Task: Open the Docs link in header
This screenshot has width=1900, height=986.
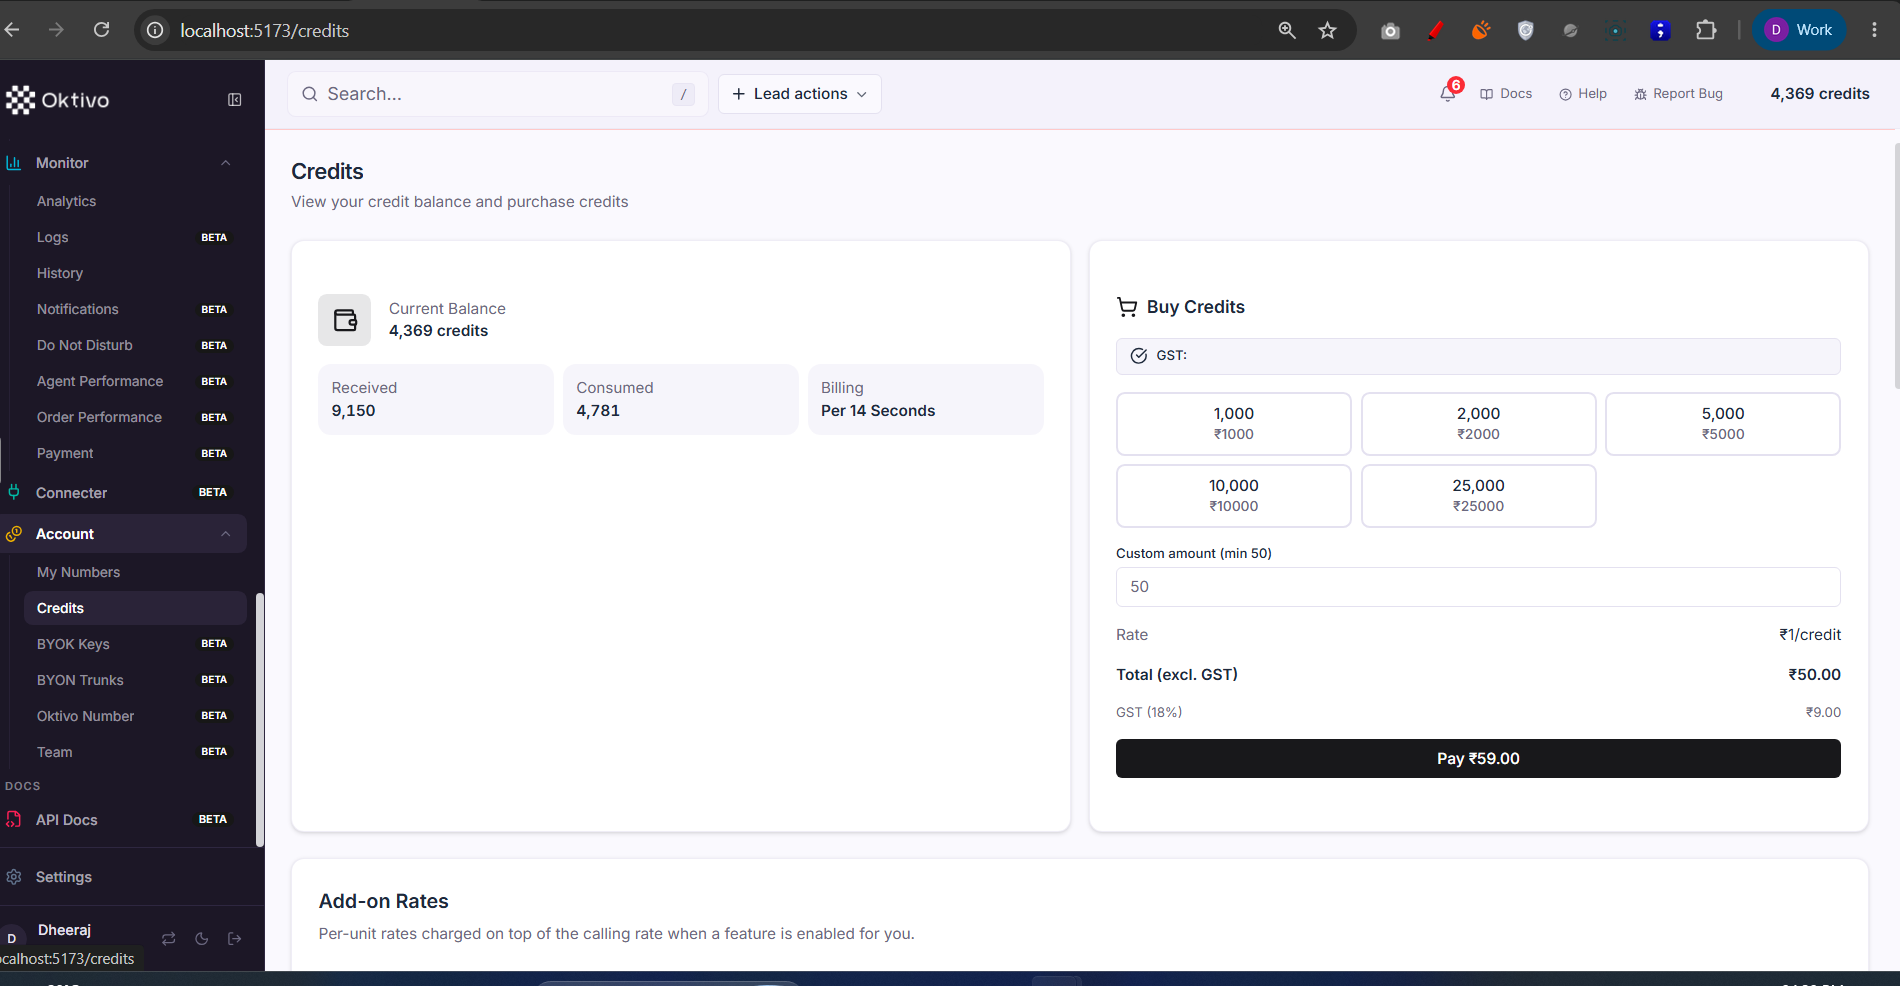Action: pos(1506,94)
